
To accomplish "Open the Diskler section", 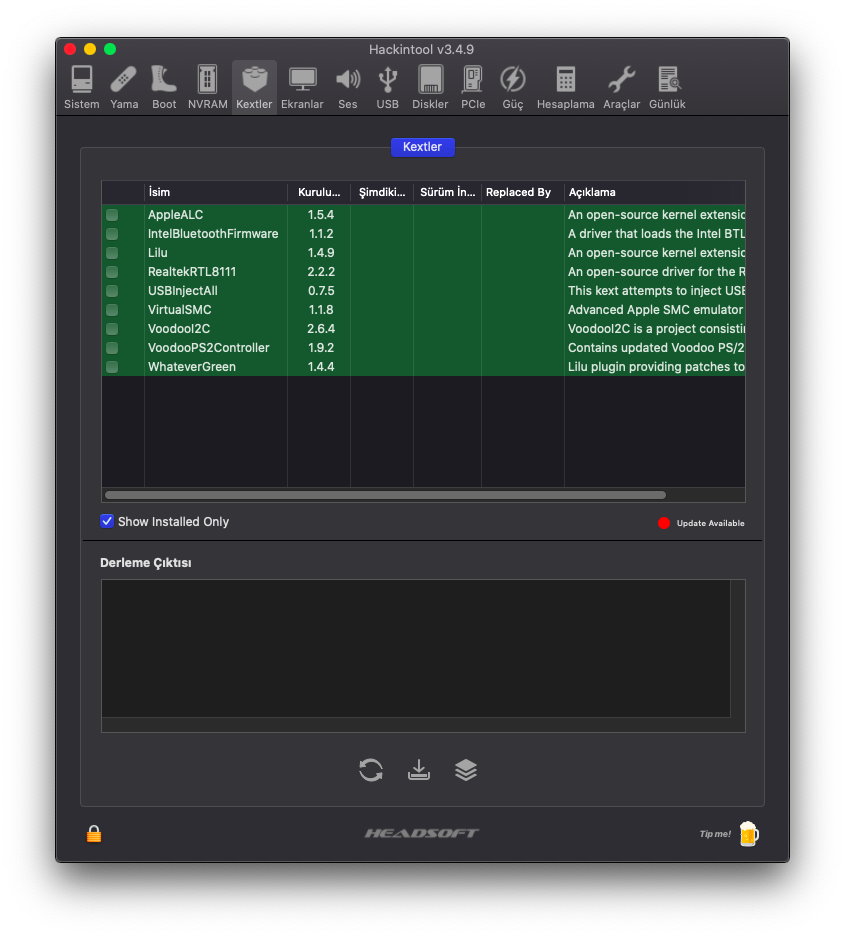I will (430, 87).
